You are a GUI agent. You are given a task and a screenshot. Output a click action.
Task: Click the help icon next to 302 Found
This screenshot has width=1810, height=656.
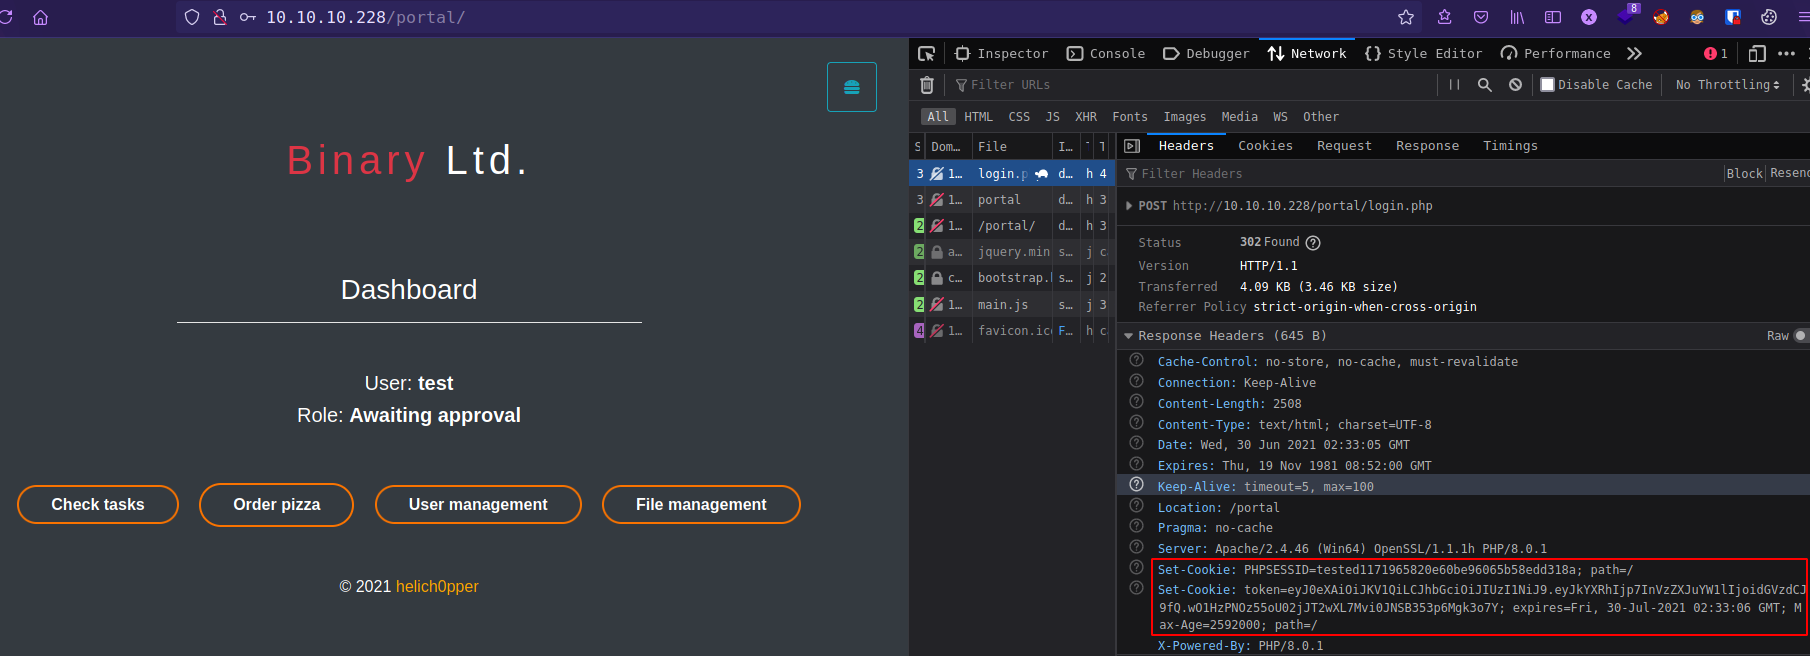point(1313,243)
